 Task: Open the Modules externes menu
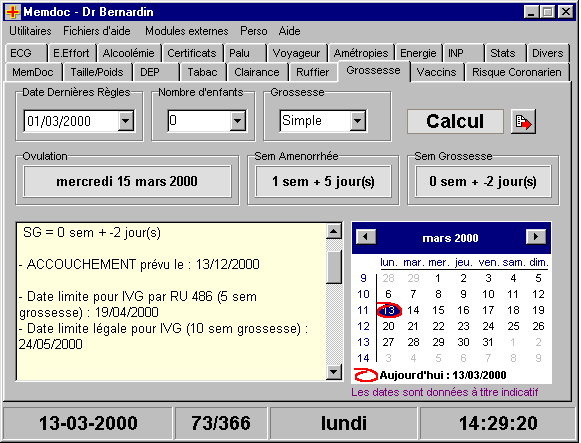tap(186, 31)
